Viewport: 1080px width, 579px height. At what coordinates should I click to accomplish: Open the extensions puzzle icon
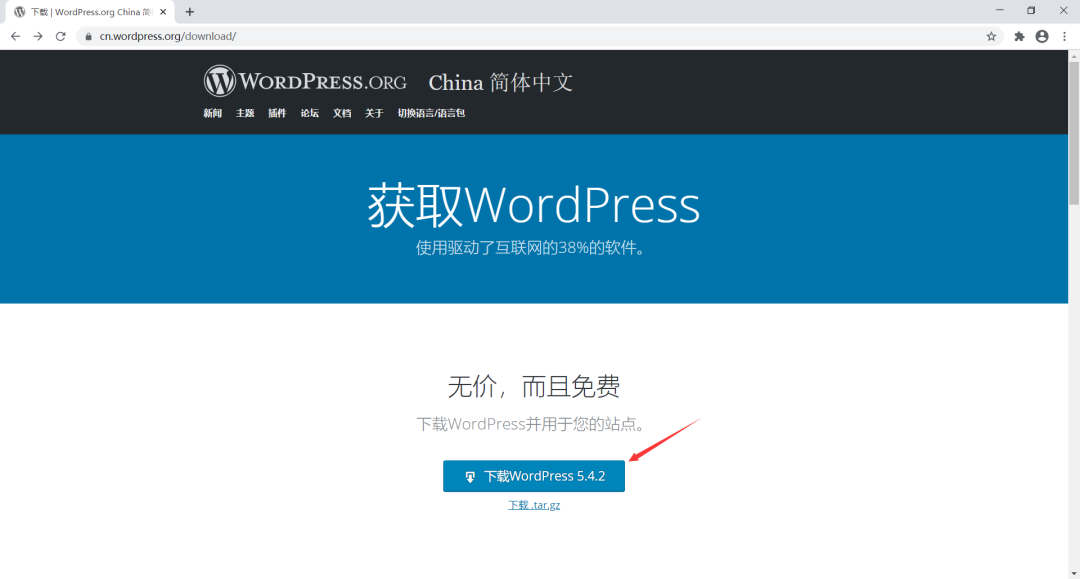click(x=1019, y=36)
